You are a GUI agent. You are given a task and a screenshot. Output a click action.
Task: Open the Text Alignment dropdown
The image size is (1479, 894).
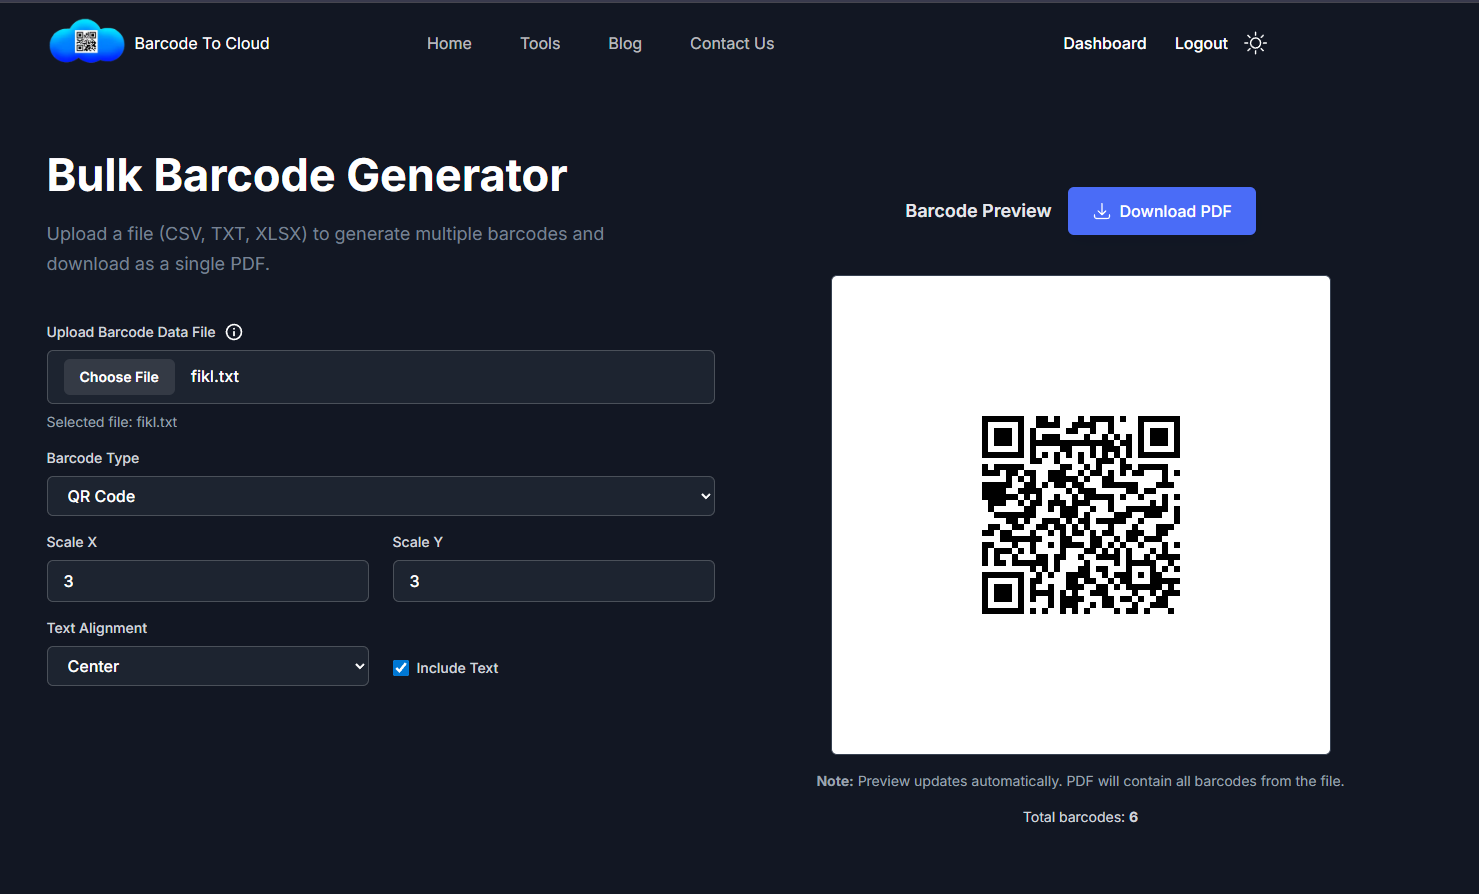pos(207,665)
